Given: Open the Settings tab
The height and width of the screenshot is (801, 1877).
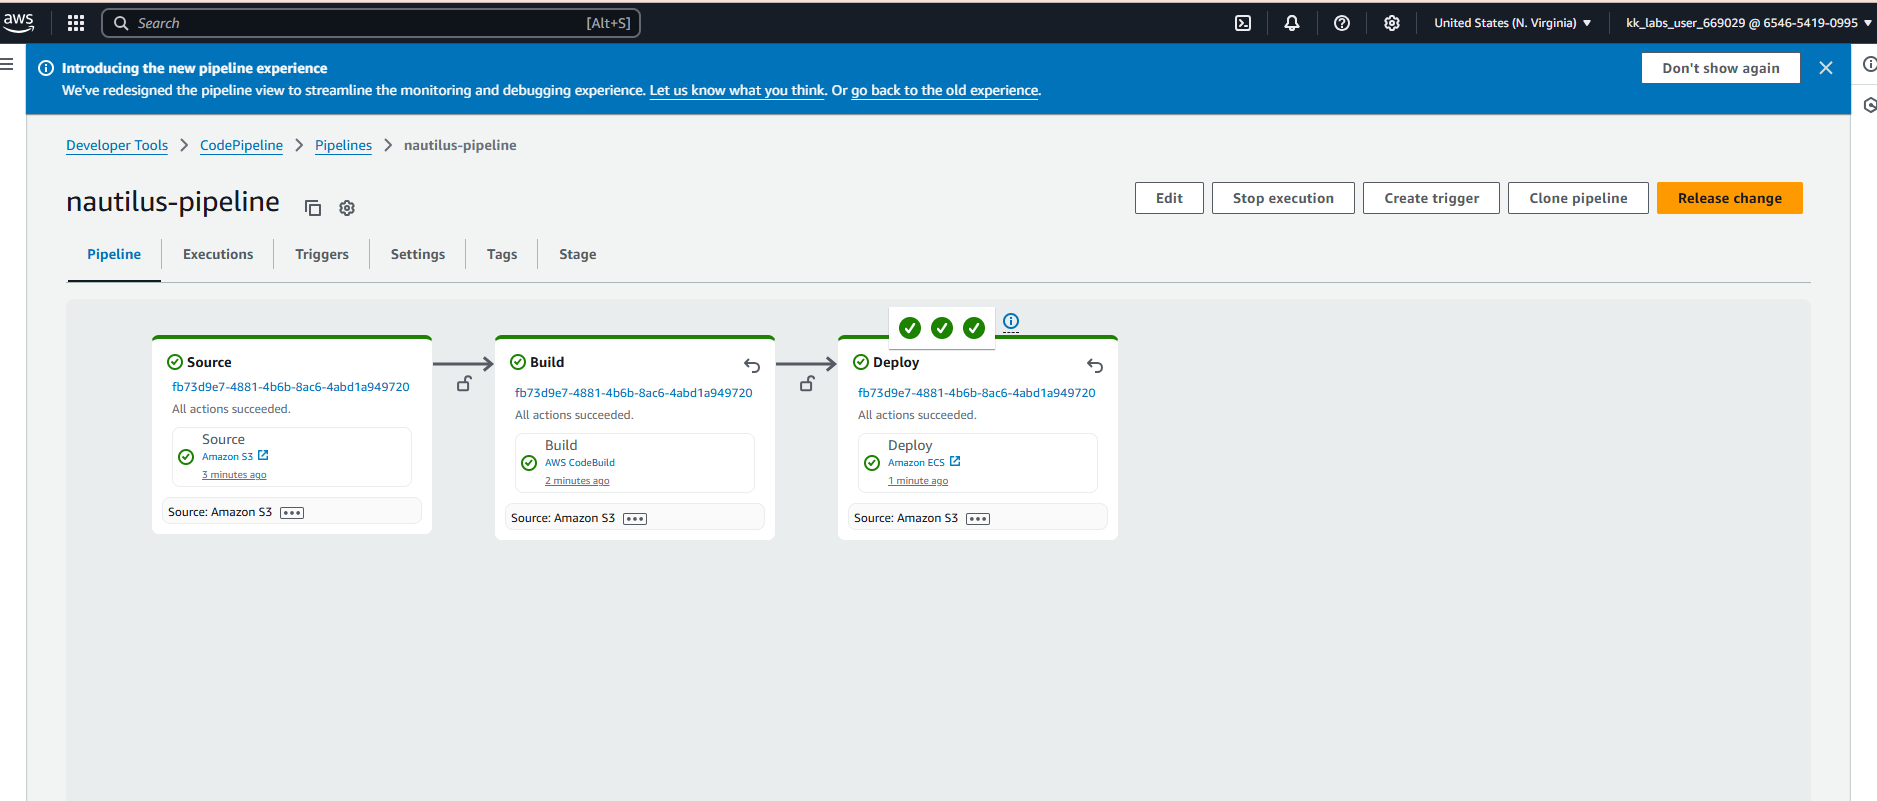Looking at the screenshot, I should point(418,254).
